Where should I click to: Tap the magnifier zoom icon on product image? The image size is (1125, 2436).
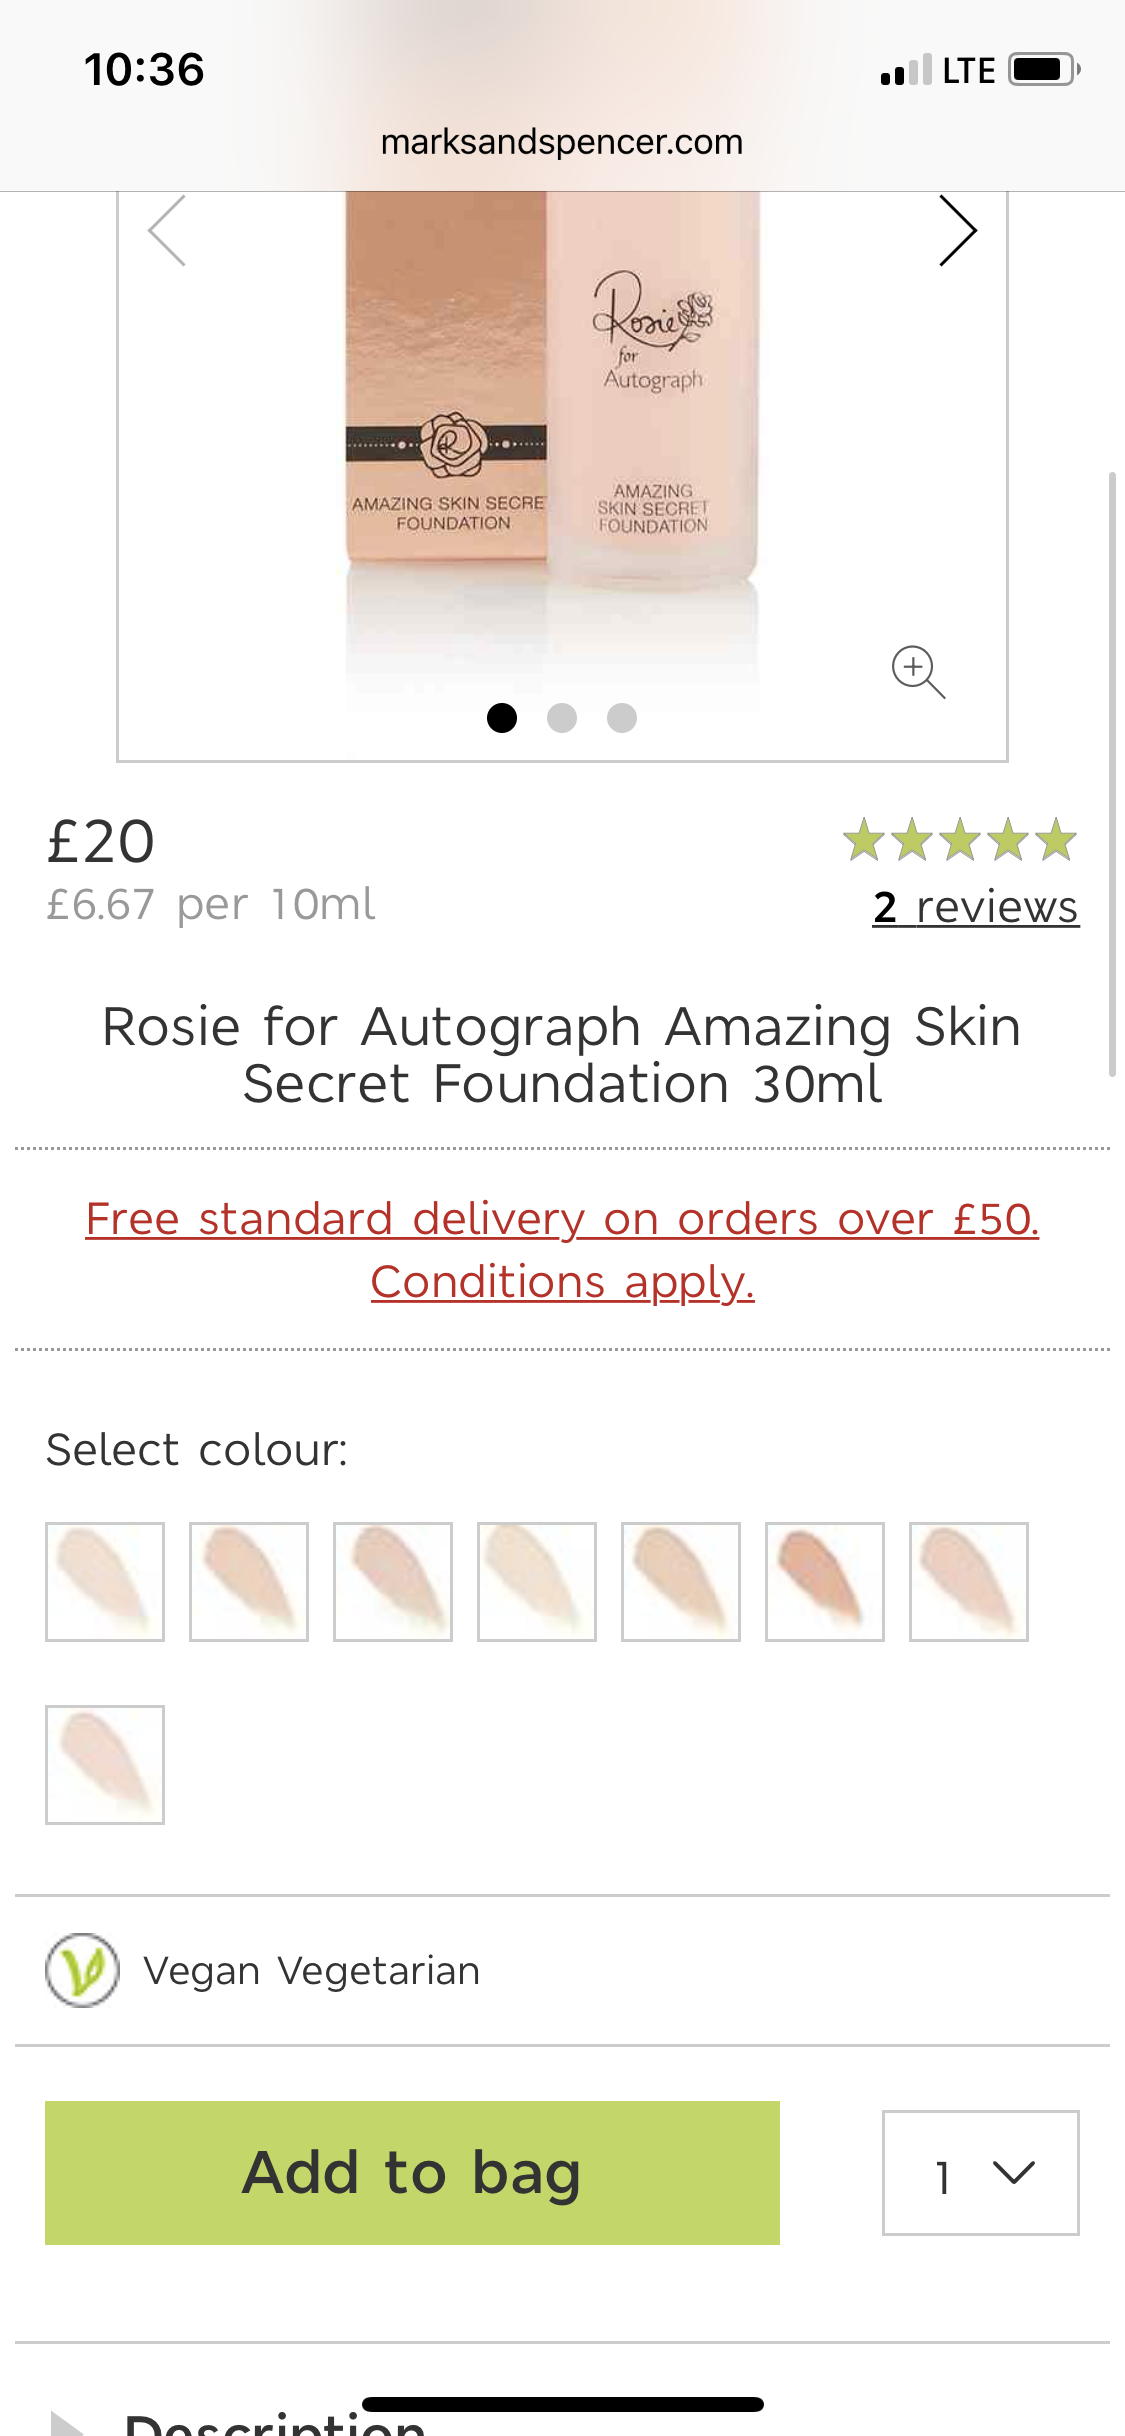918,671
